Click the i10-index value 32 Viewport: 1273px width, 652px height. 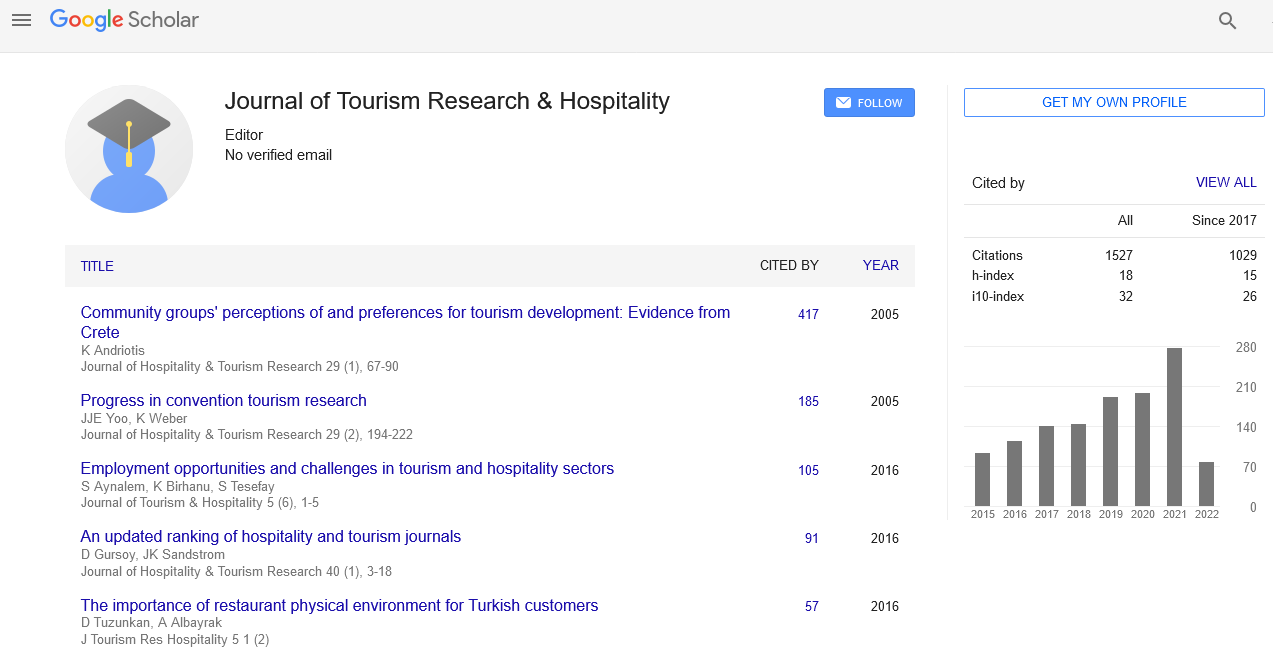[x=1126, y=297]
